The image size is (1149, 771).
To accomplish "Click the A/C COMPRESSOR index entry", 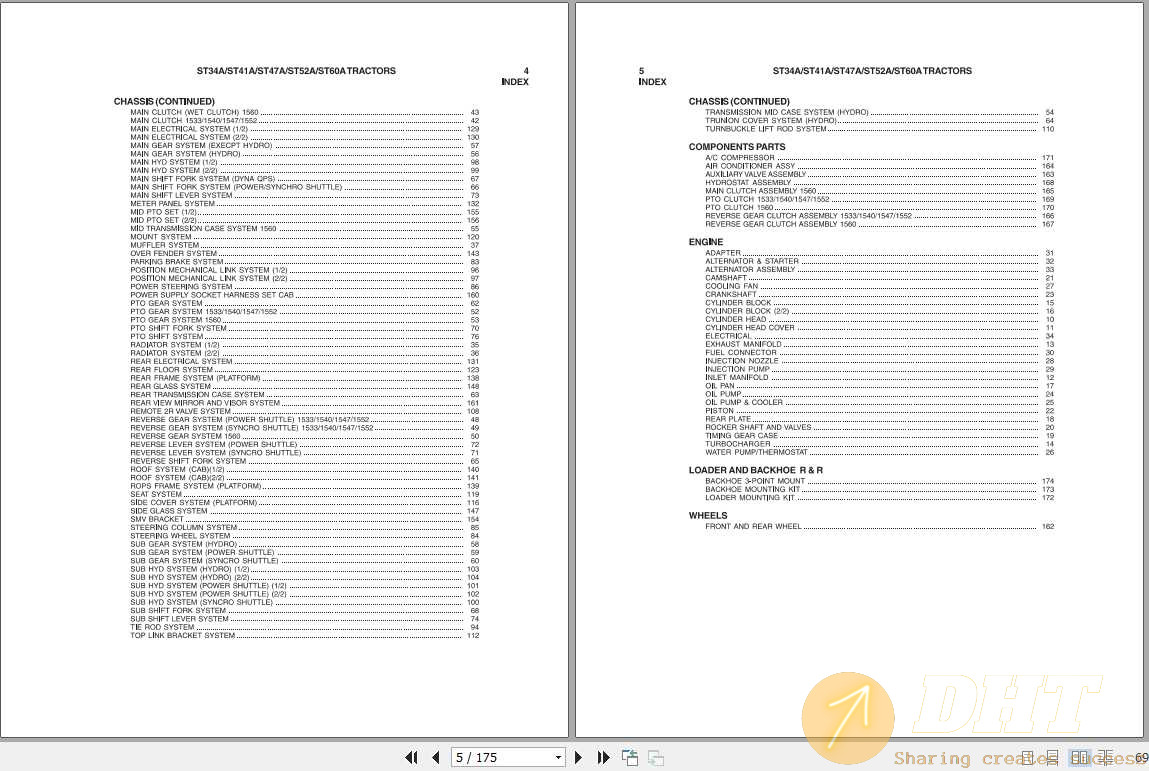I will point(740,158).
